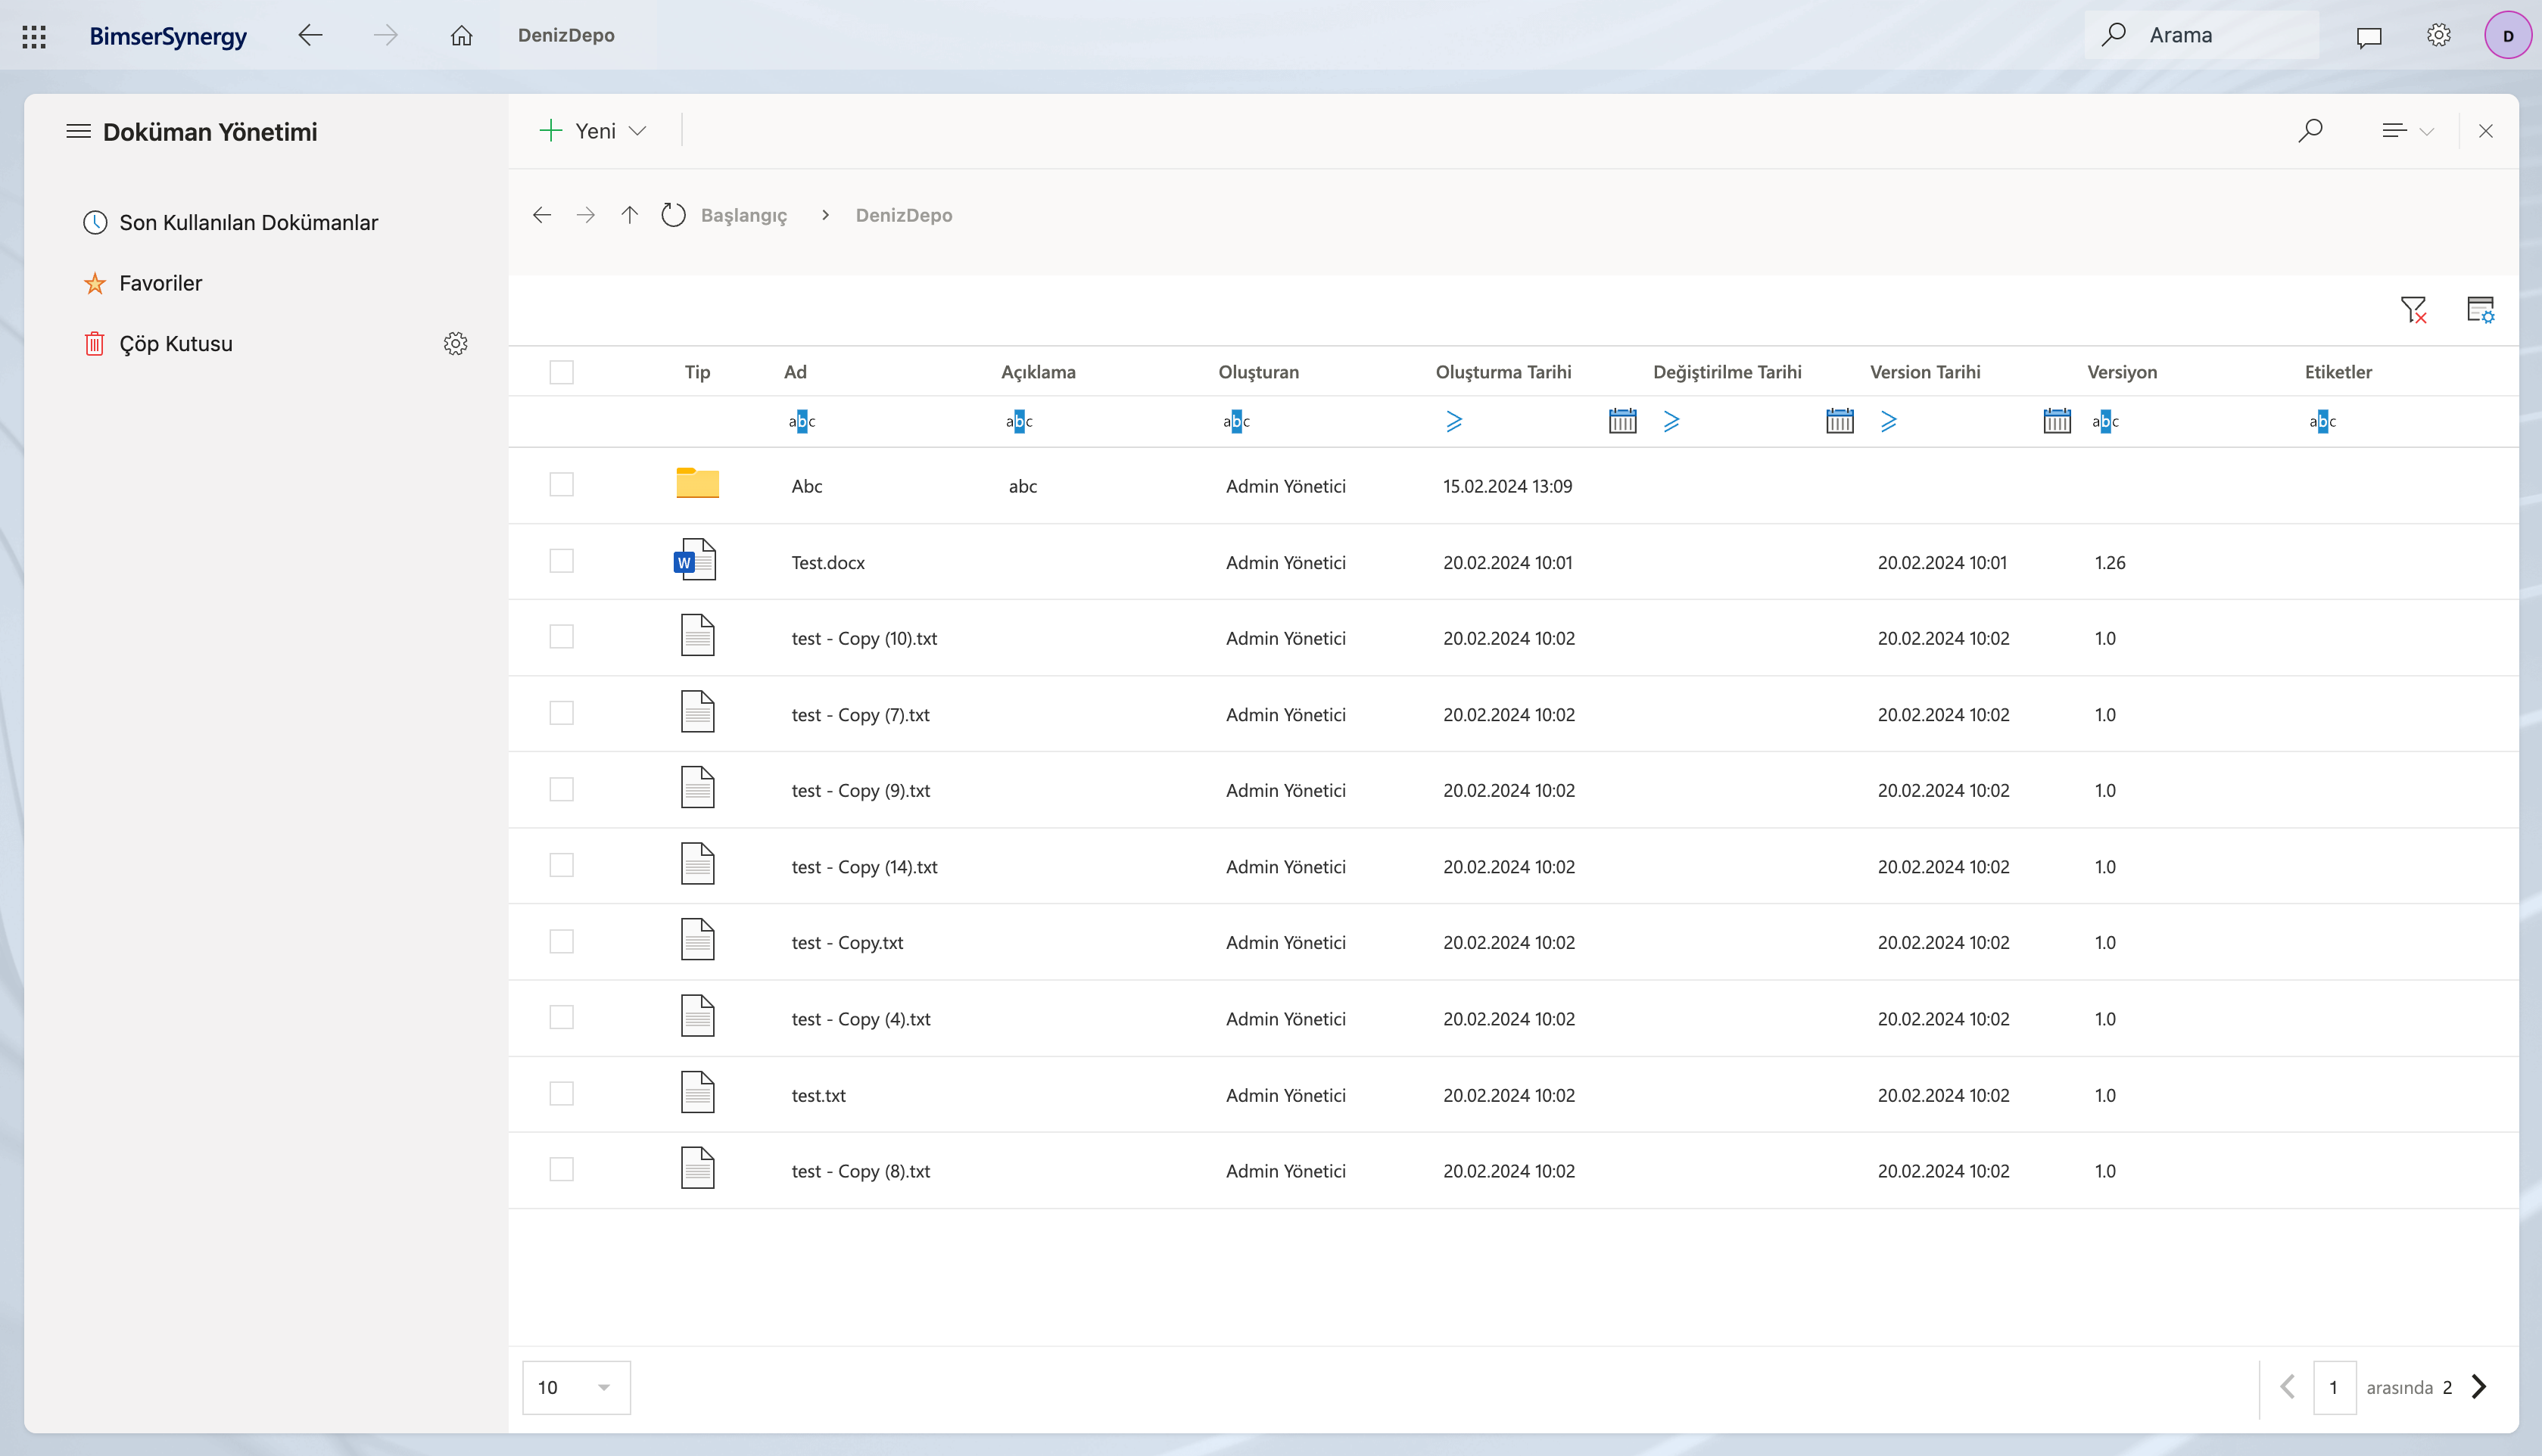Sort by Etiketler column header

(2338, 372)
